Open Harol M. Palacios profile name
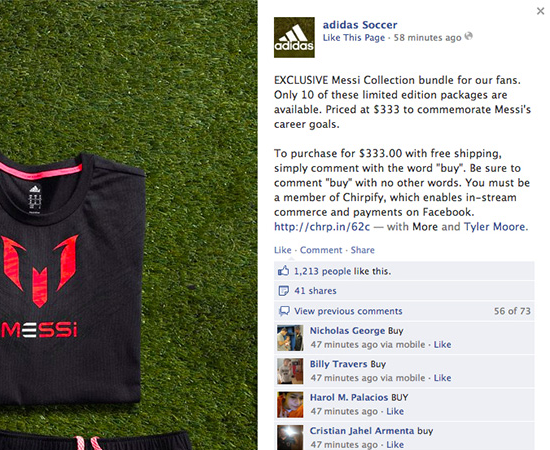The width and height of the screenshot is (550, 450). (349, 397)
